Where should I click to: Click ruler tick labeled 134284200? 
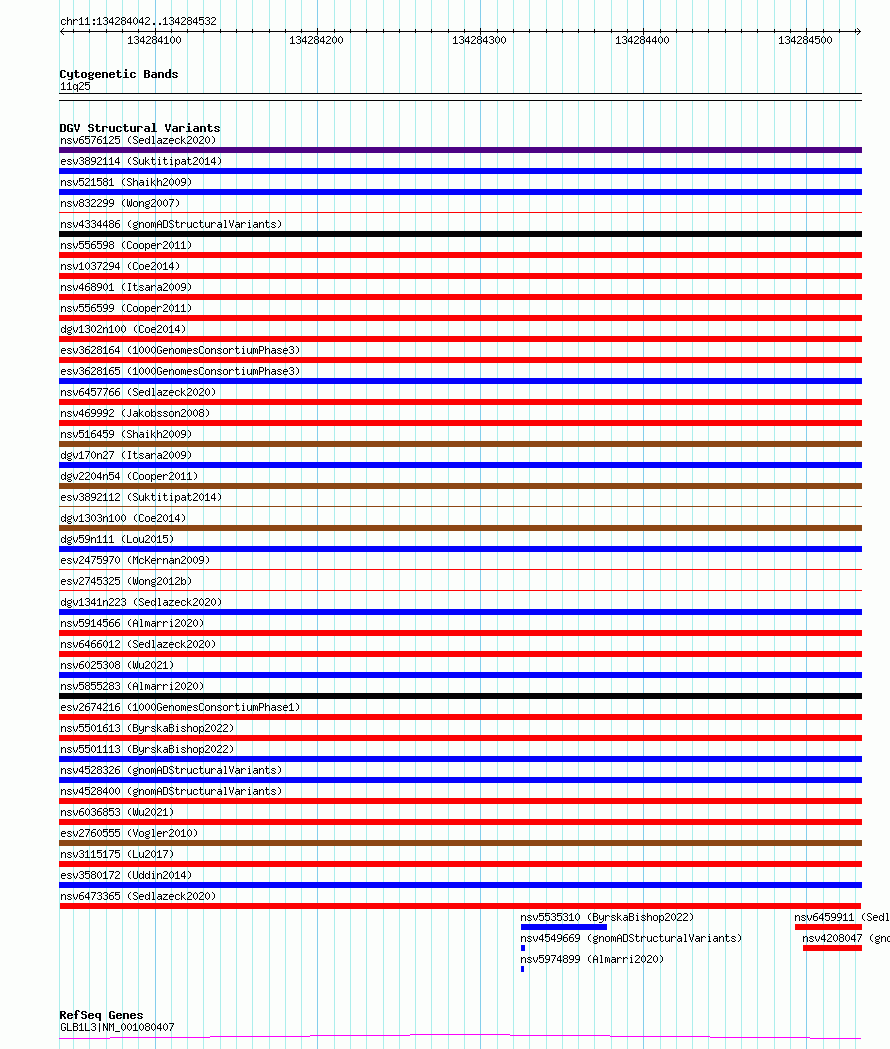click(x=317, y=40)
